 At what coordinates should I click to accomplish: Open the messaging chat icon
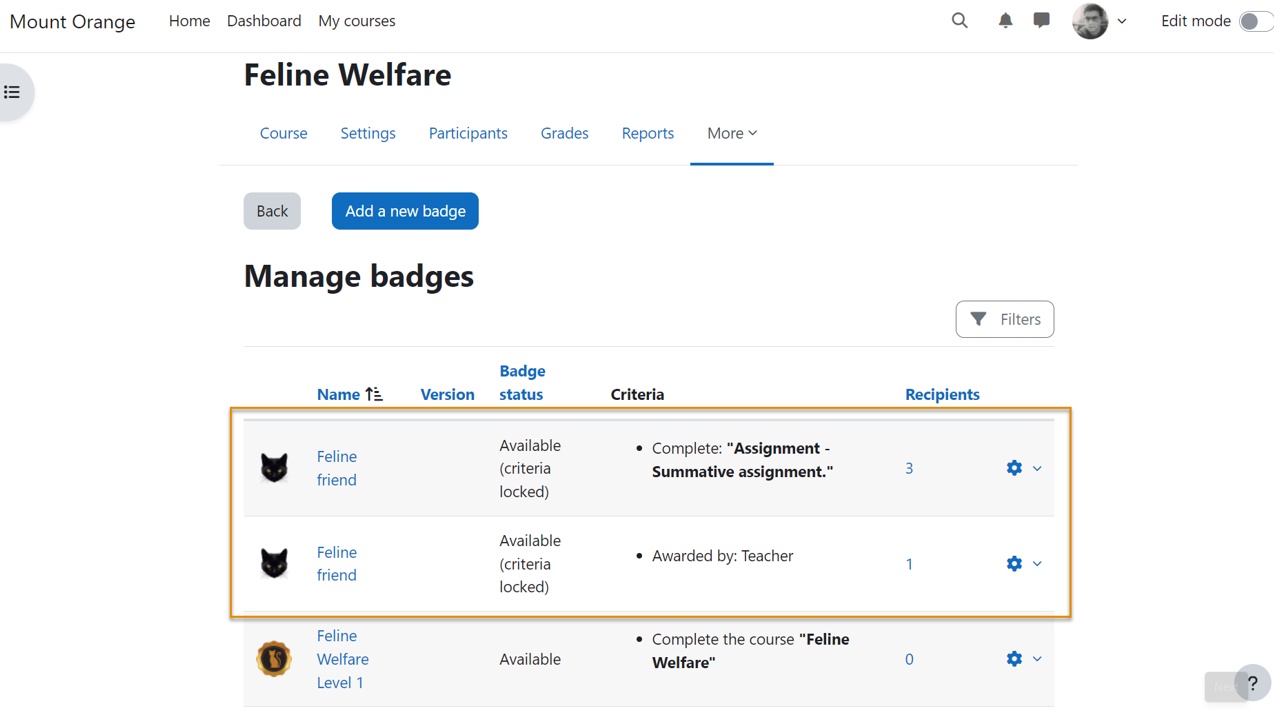click(x=1041, y=20)
